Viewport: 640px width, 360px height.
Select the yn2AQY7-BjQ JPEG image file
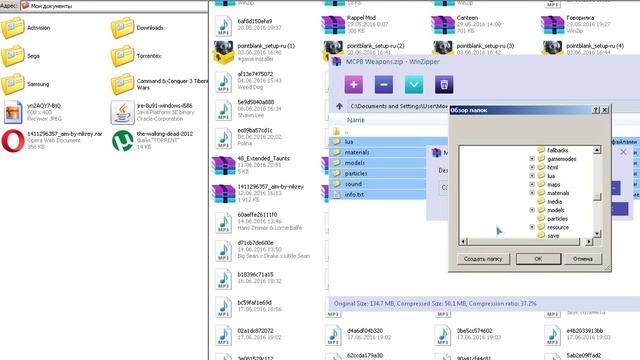(33, 112)
